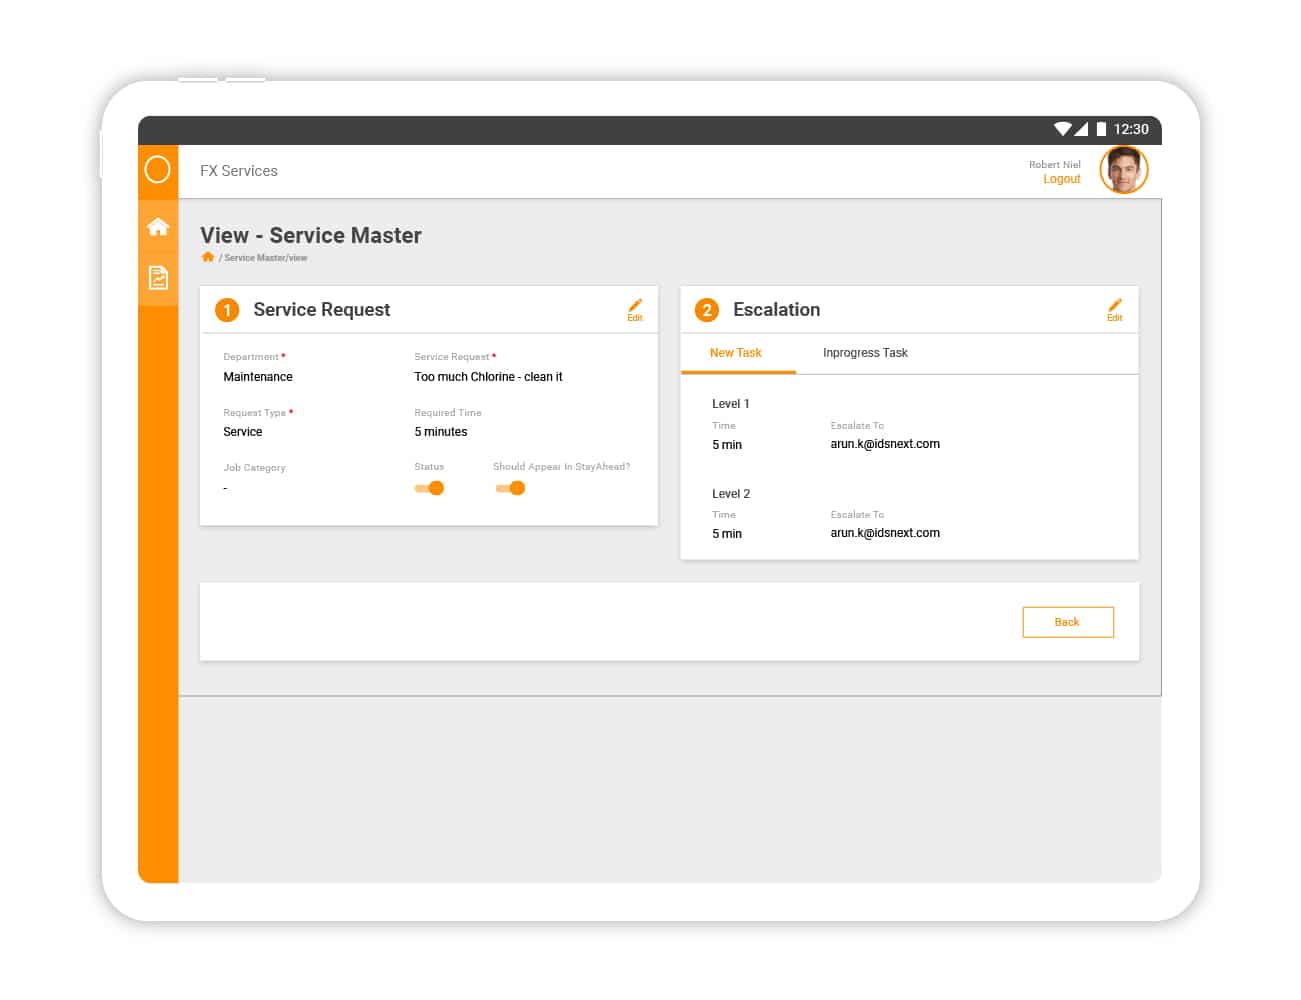Viewport: 1301px width, 1000px height.
Task: Toggle the Status switch
Action: pyautogui.click(x=429, y=488)
